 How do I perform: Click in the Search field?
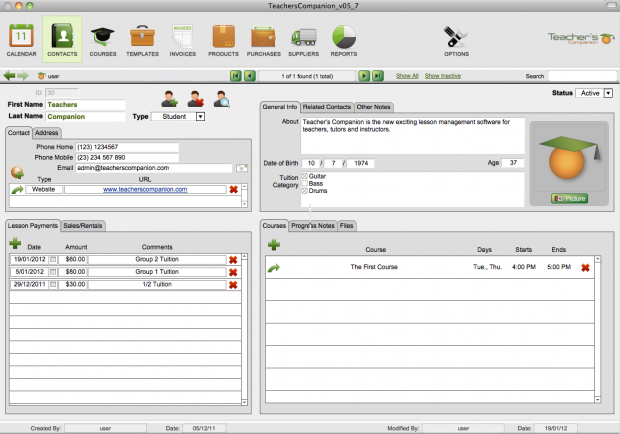[x=582, y=76]
